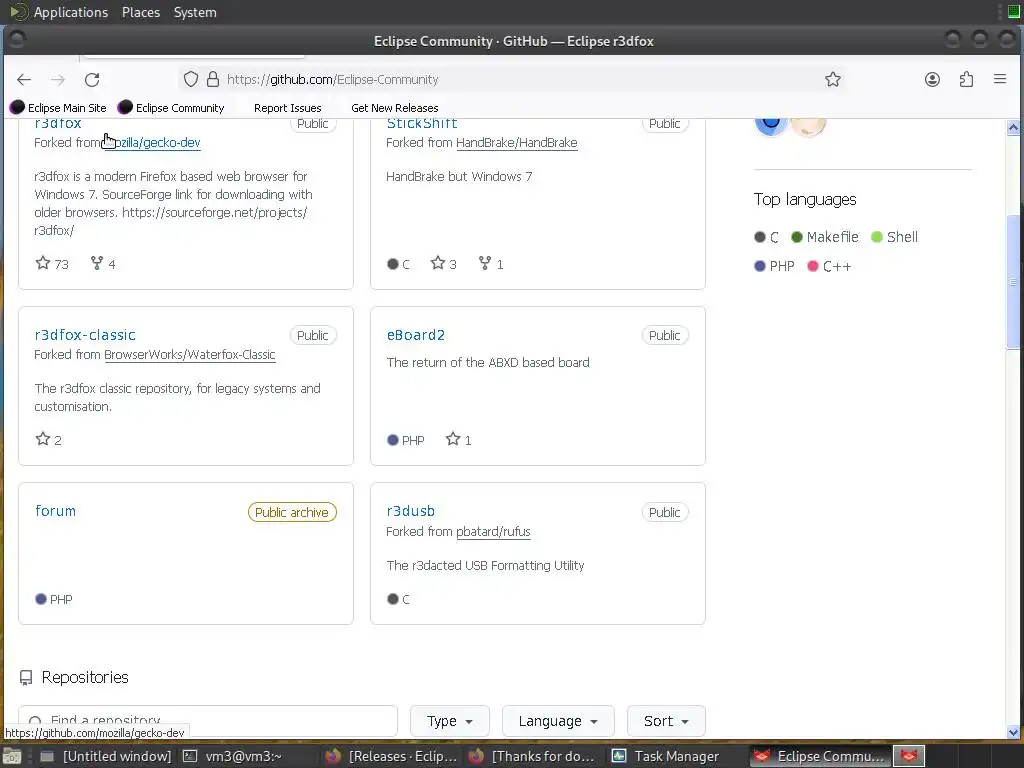Open pbatard/rufus fork source link
Image resolution: width=1024 pixels, height=768 pixels.
pyautogui.click(x=493, y=532)
